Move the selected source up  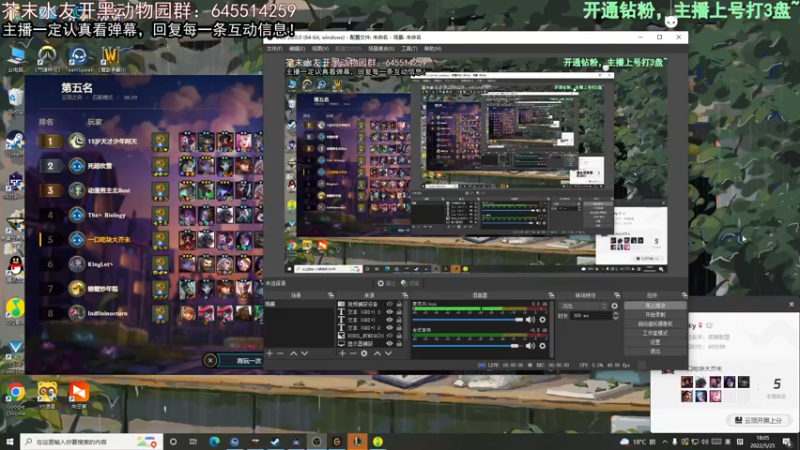pyautogui.click(x=377, y=353)
